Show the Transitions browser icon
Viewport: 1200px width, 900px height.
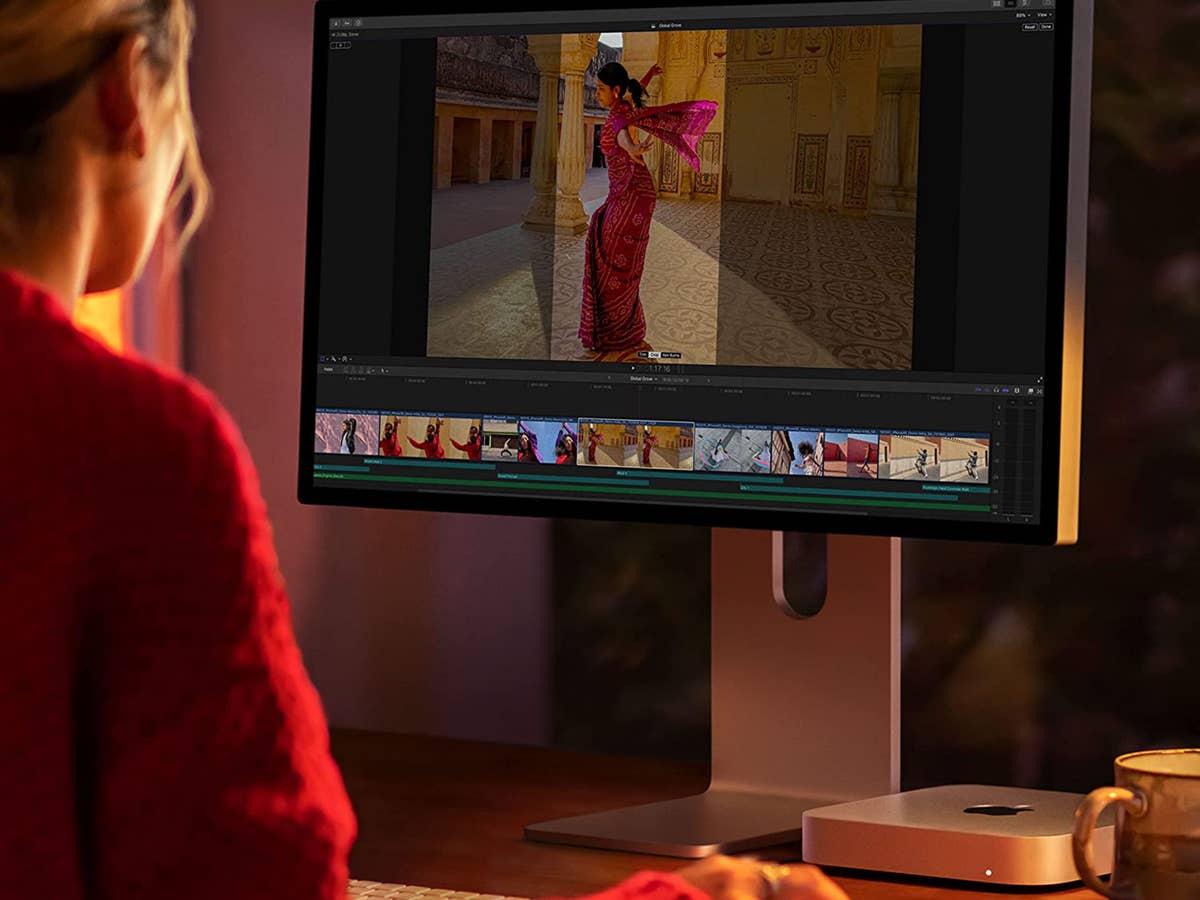coord(1040,390)
